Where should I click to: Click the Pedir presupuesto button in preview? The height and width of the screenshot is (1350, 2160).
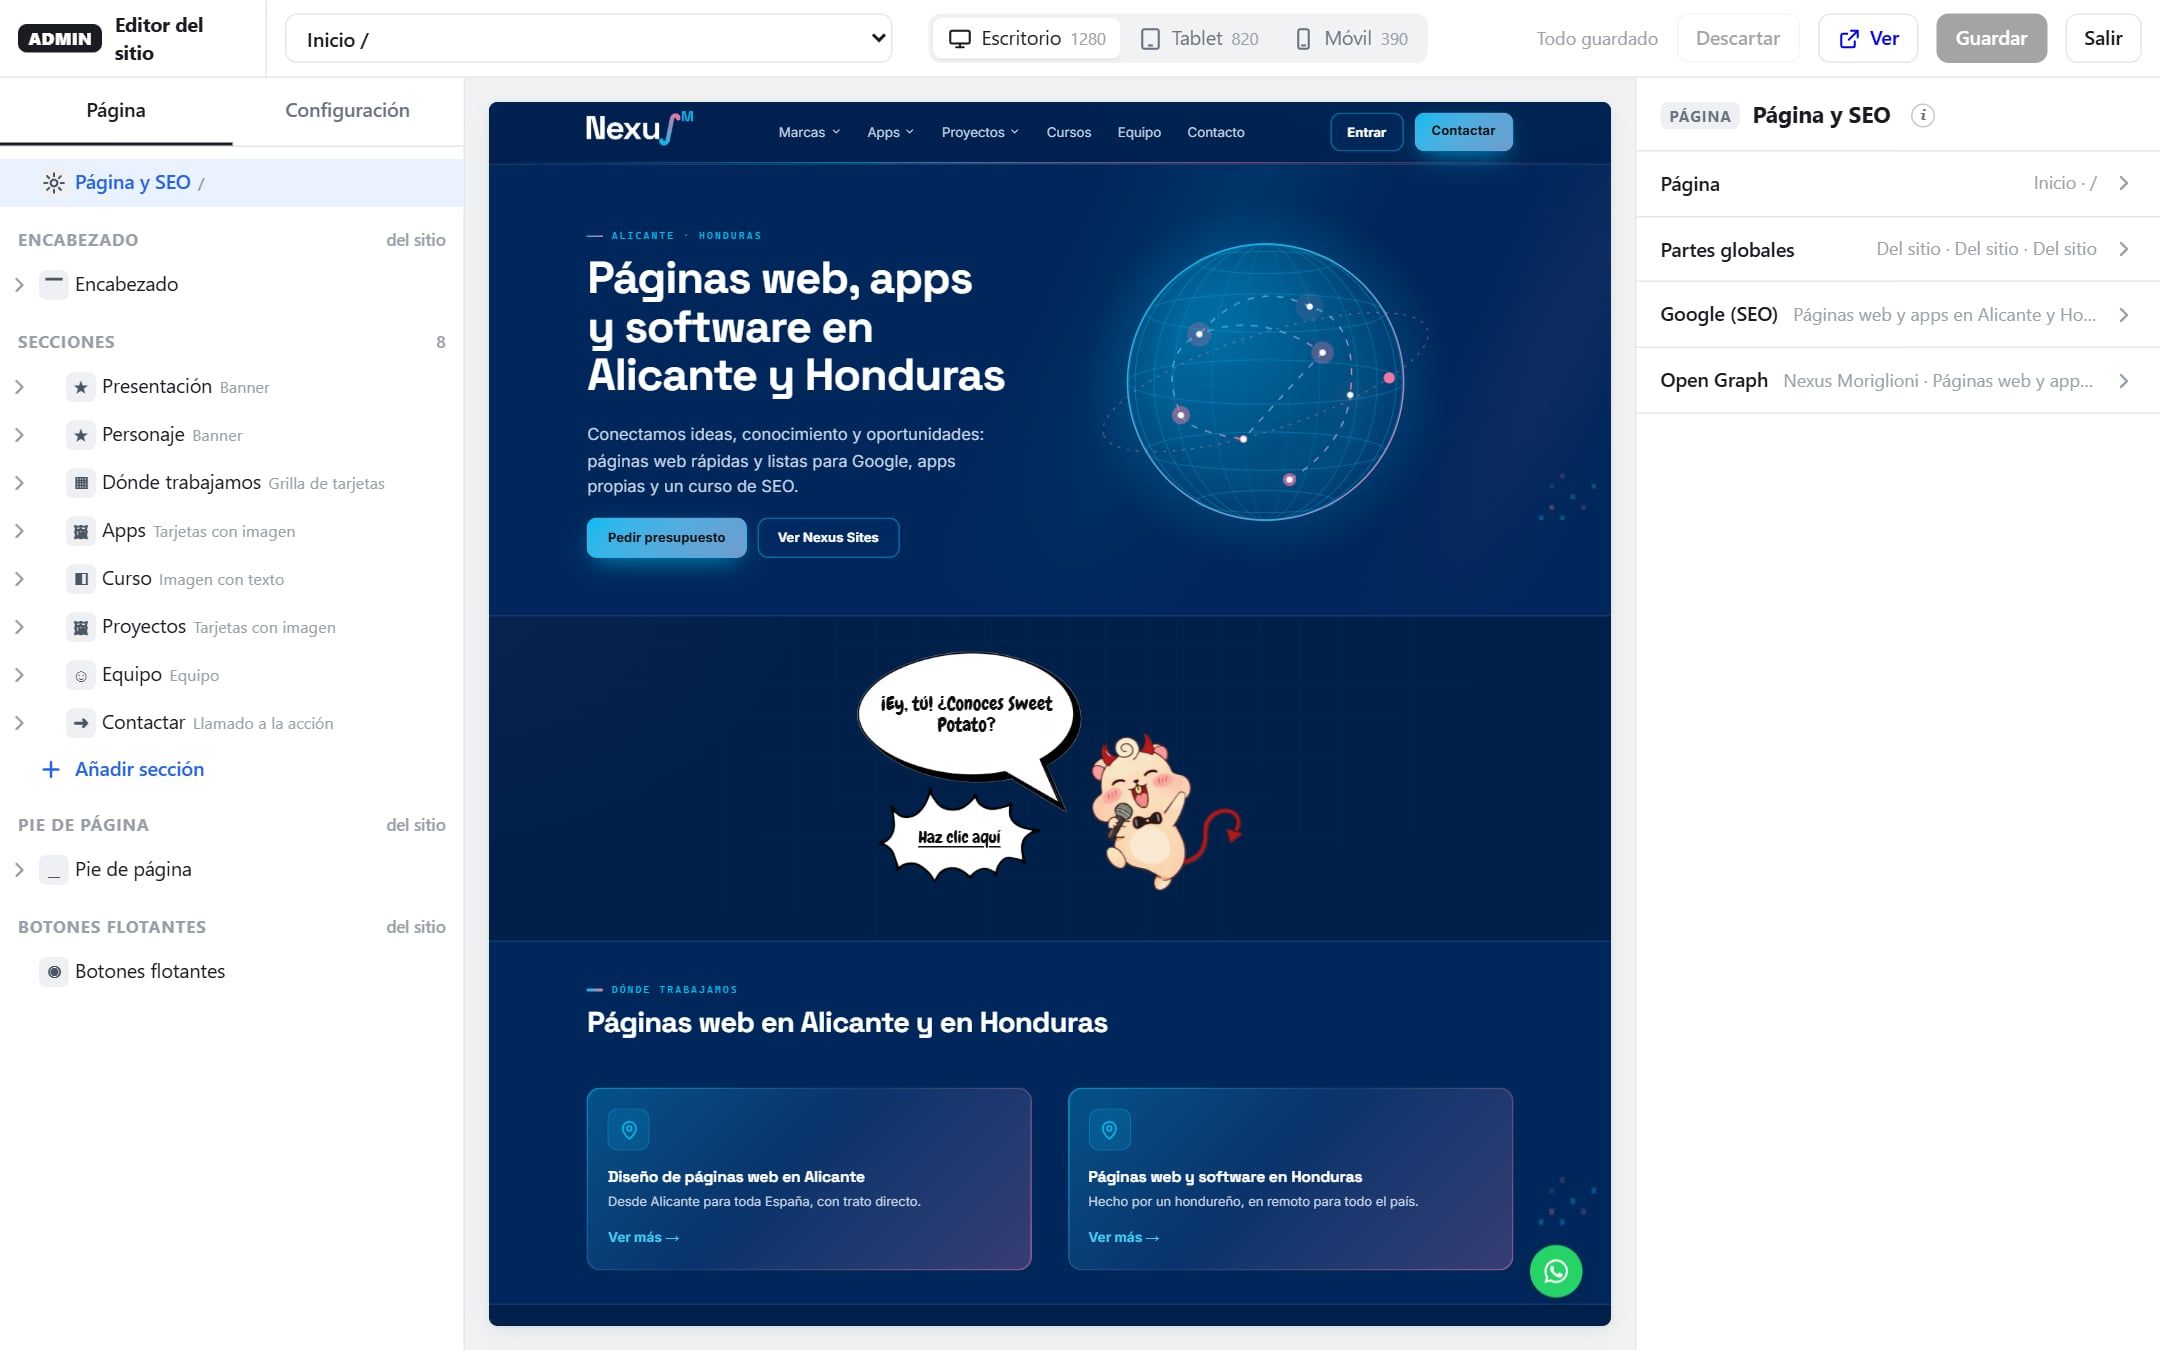tap(666, 538)
